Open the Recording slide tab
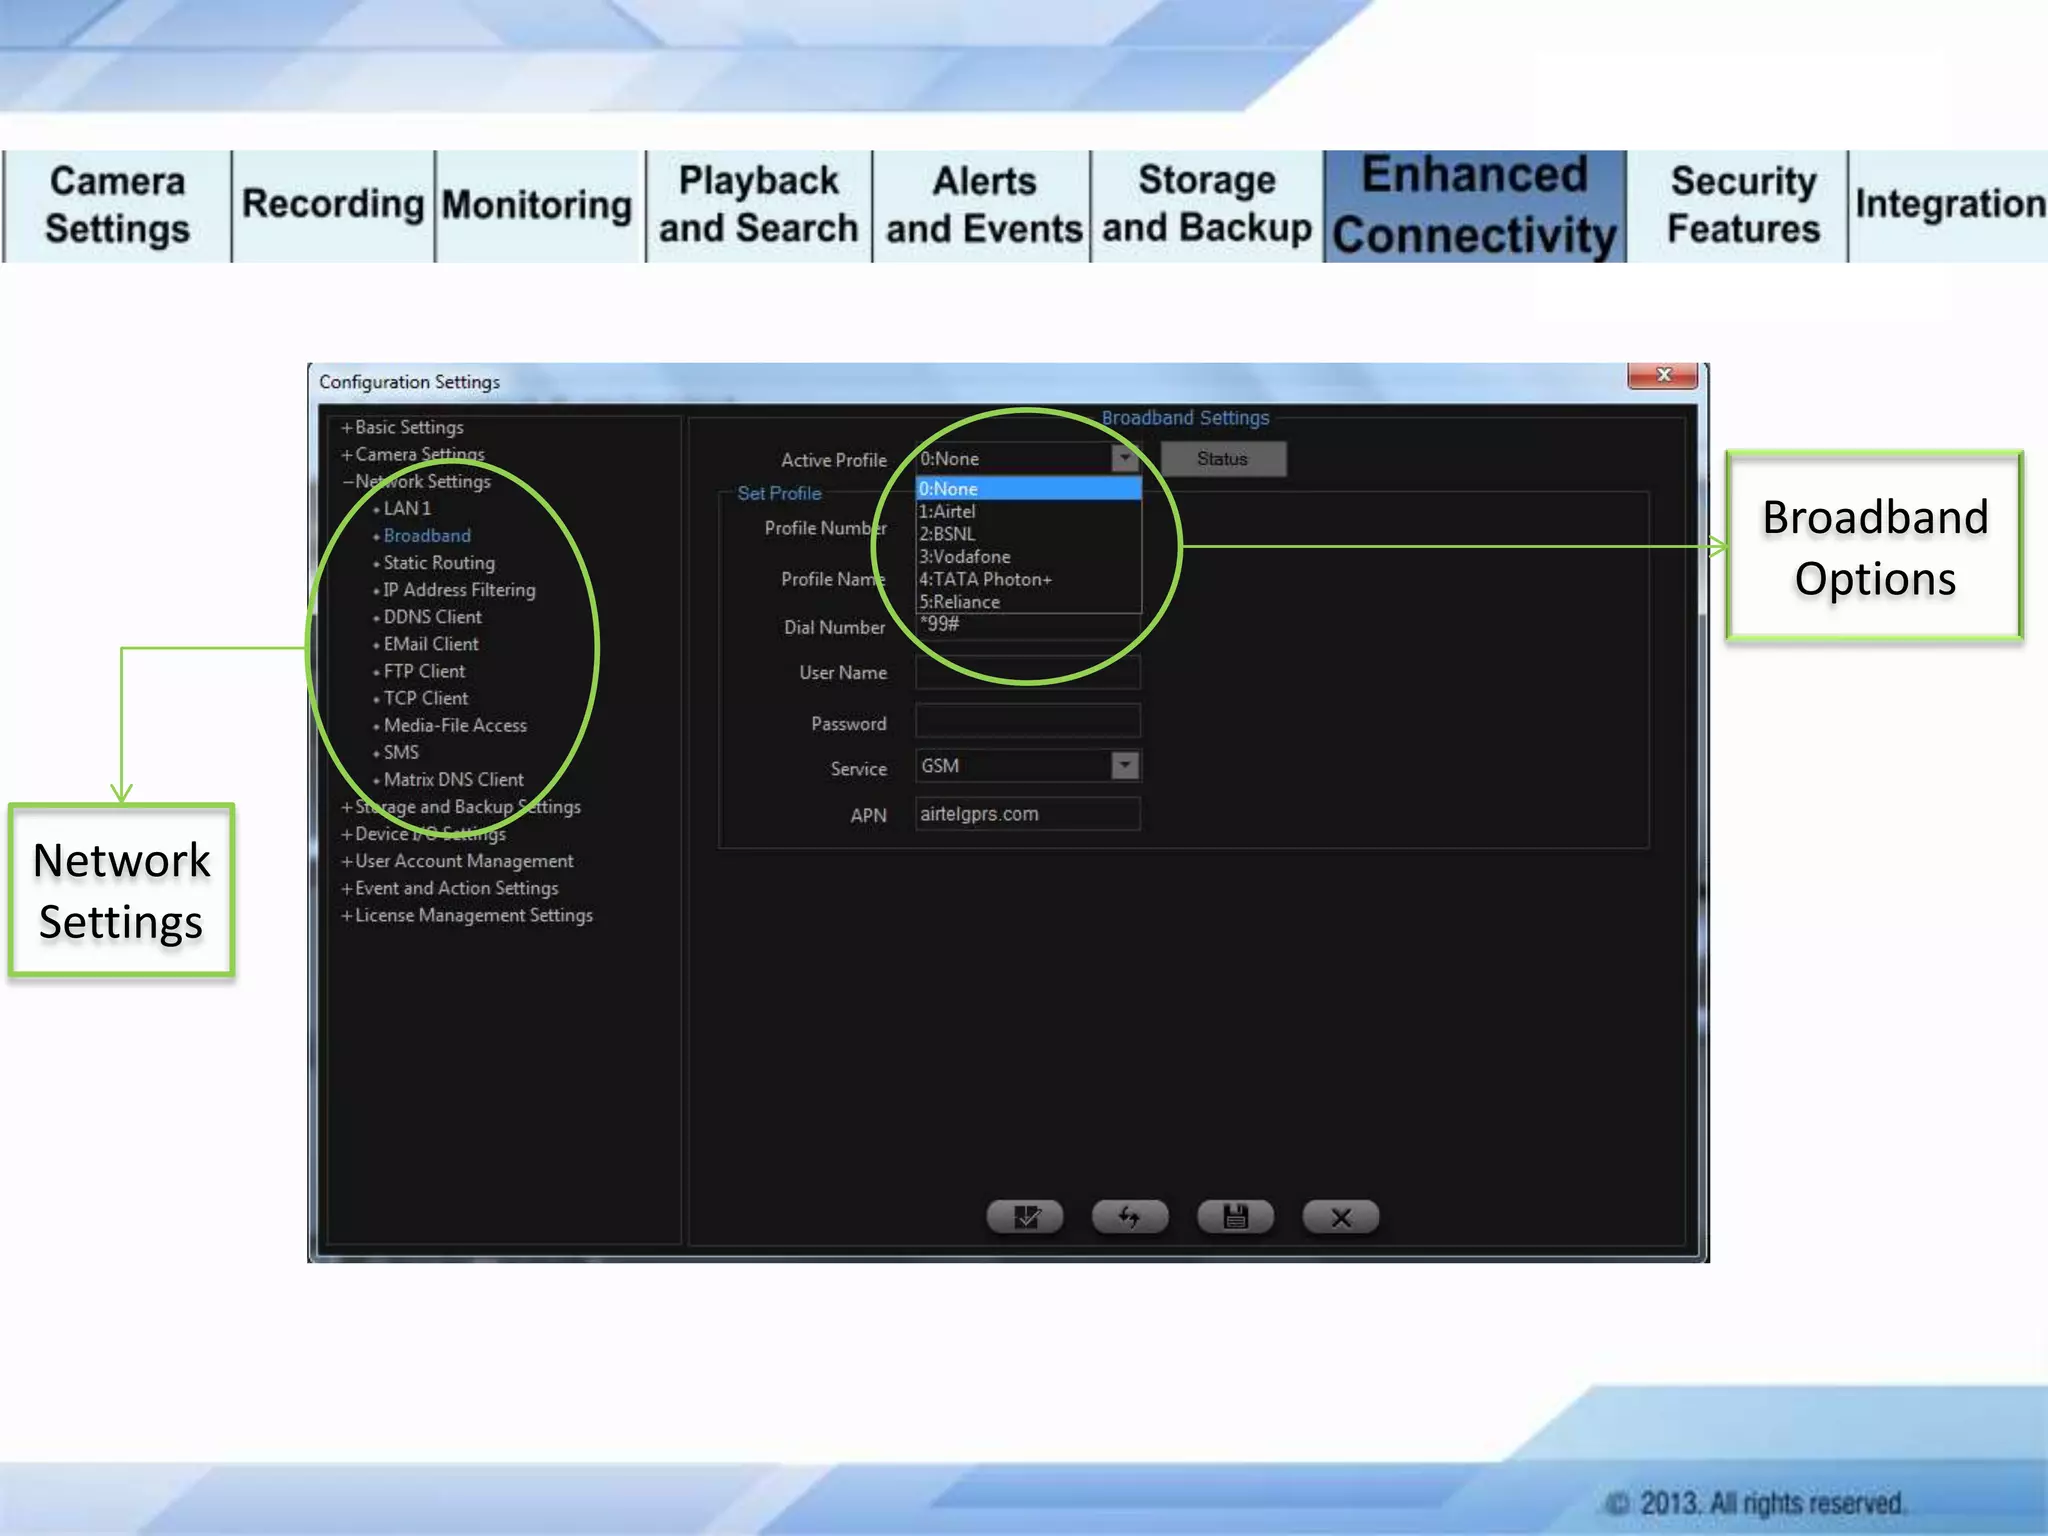 [x=333, y=206]
